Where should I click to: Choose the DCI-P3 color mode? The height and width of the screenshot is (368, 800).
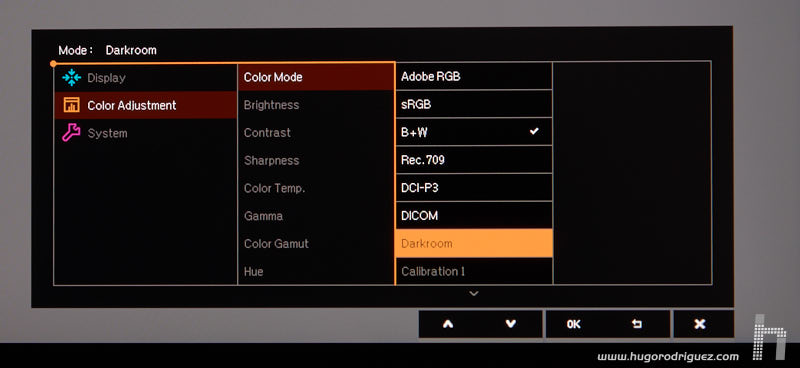click(474, 188)
